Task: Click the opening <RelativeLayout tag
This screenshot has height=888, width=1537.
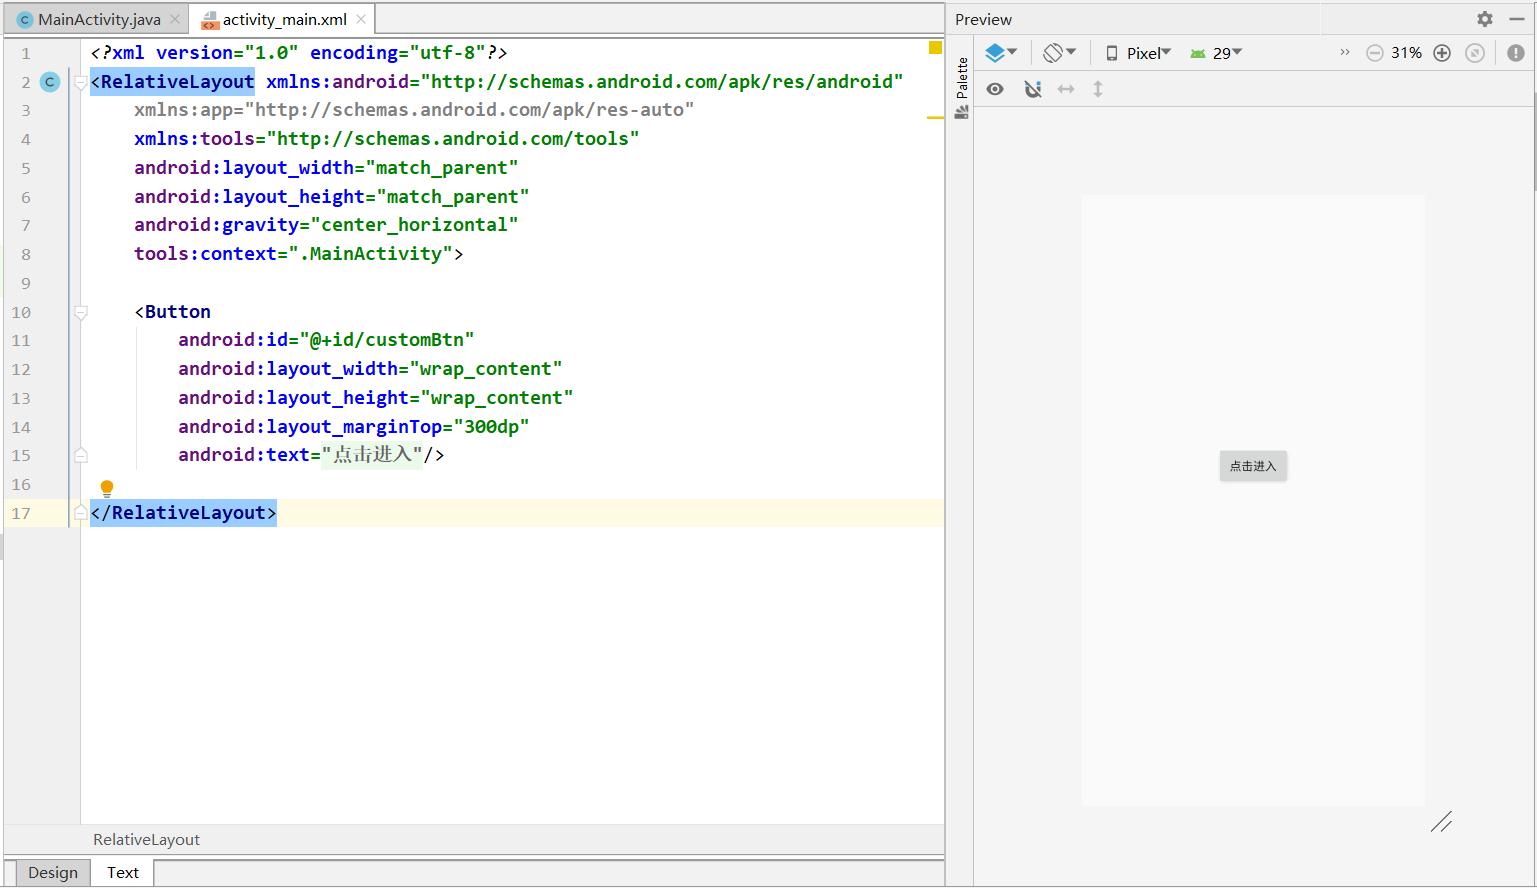Action: (x=172, y=82)
